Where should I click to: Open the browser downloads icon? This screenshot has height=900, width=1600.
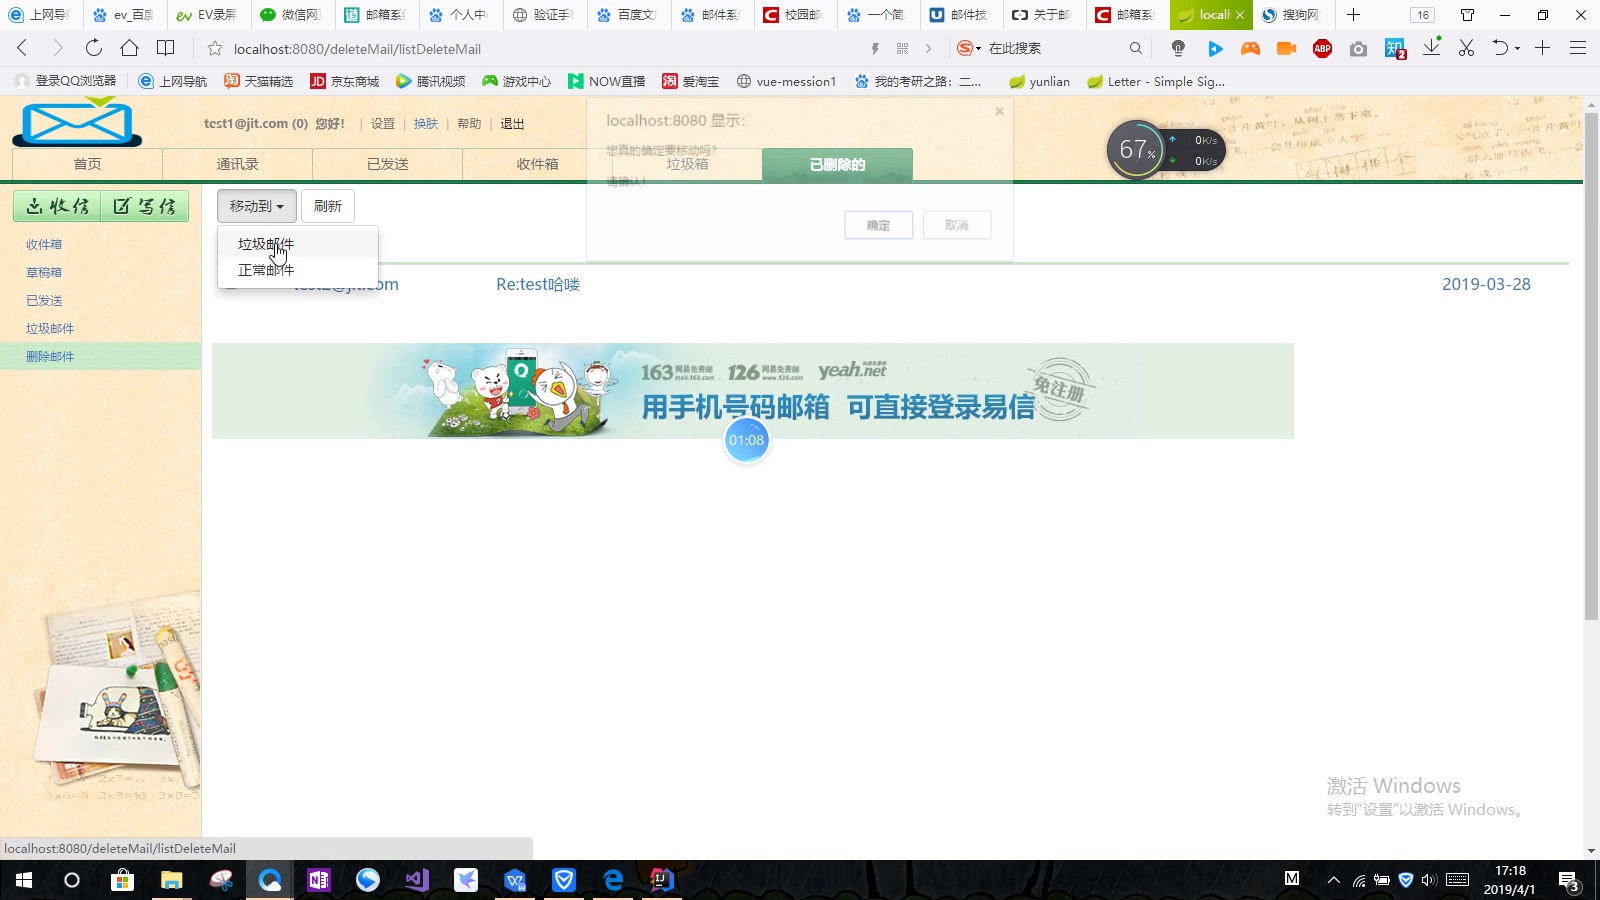tap(1431, 48)
